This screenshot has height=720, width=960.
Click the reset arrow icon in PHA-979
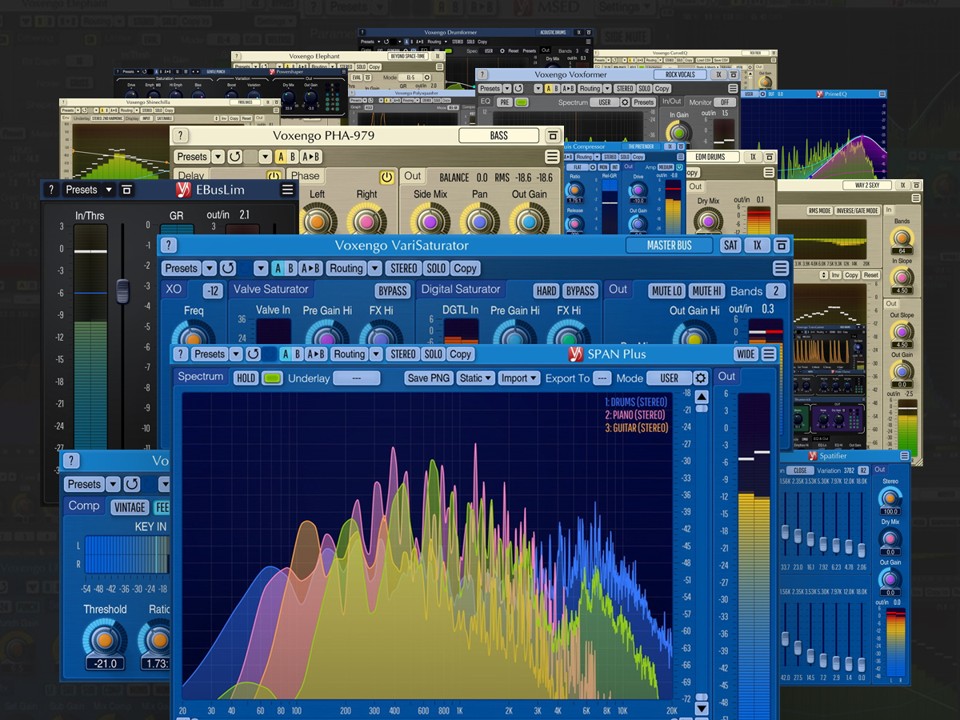coord(234,157)
